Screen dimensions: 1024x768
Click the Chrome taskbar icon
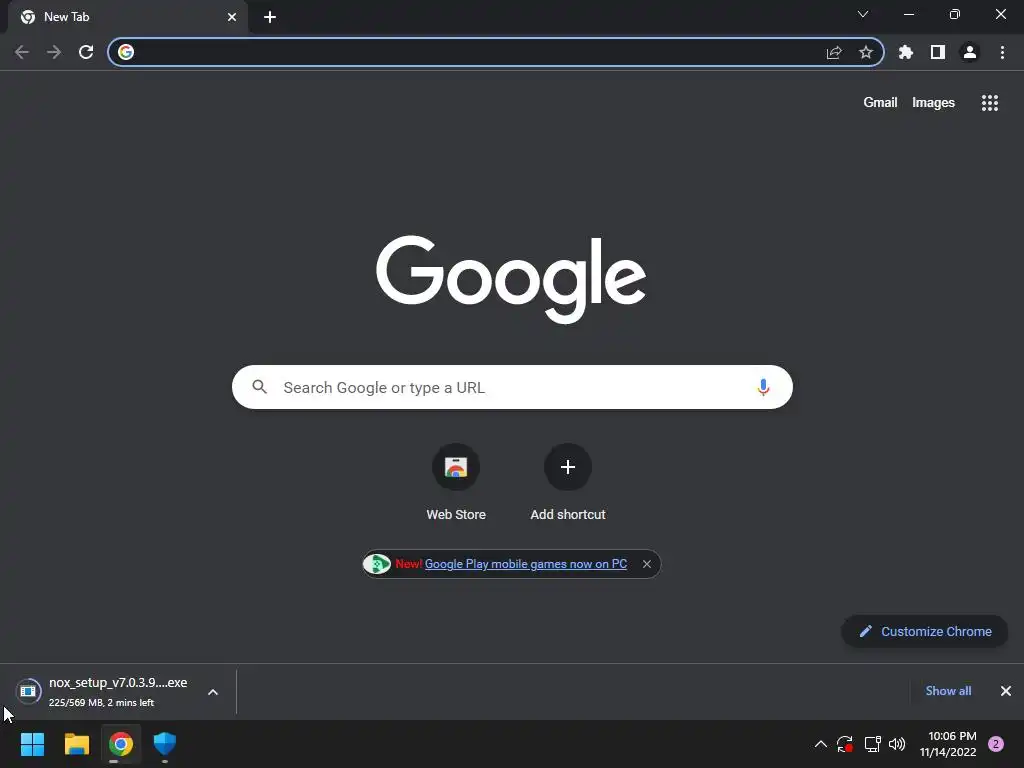121,744
